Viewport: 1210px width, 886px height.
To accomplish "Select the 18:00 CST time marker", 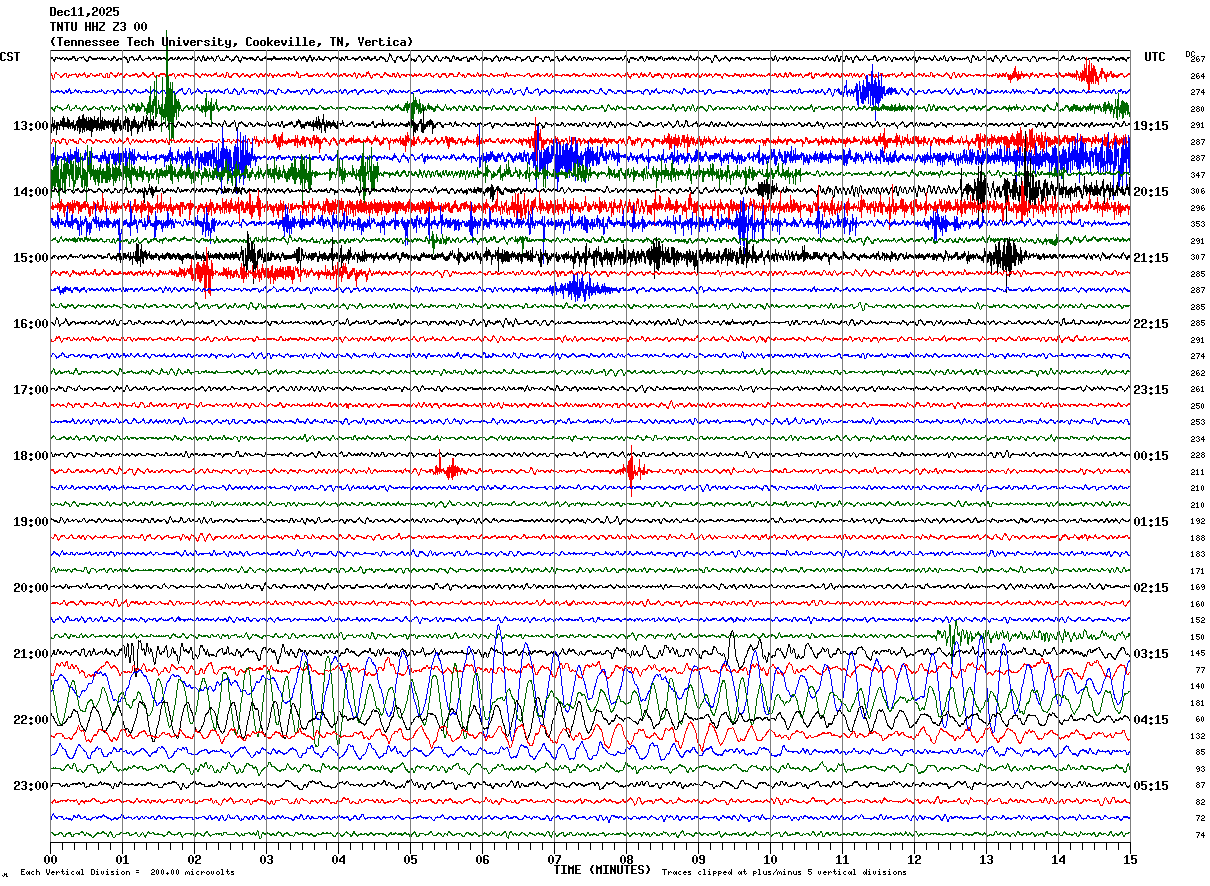I will 30,456.
